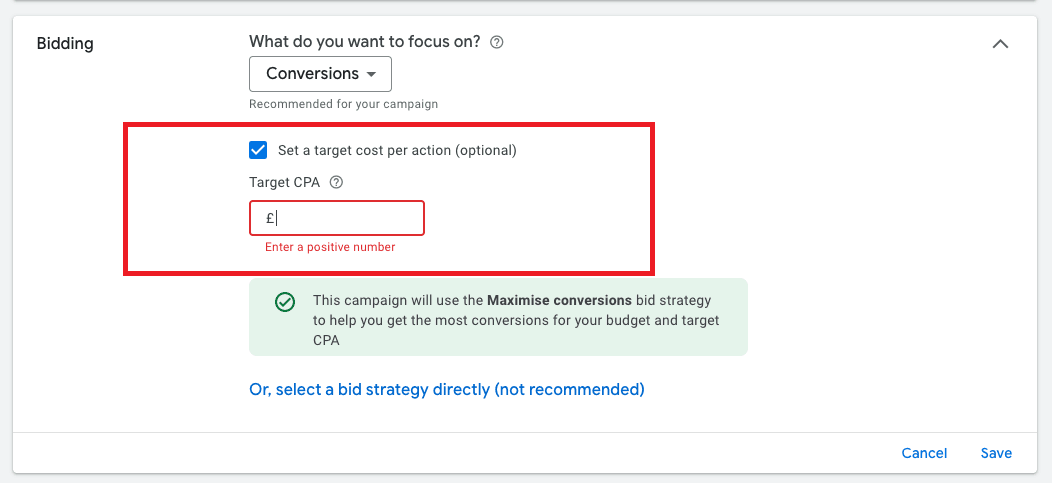Open help icon beside focus question
The image size is (1052, 483).
497,42
